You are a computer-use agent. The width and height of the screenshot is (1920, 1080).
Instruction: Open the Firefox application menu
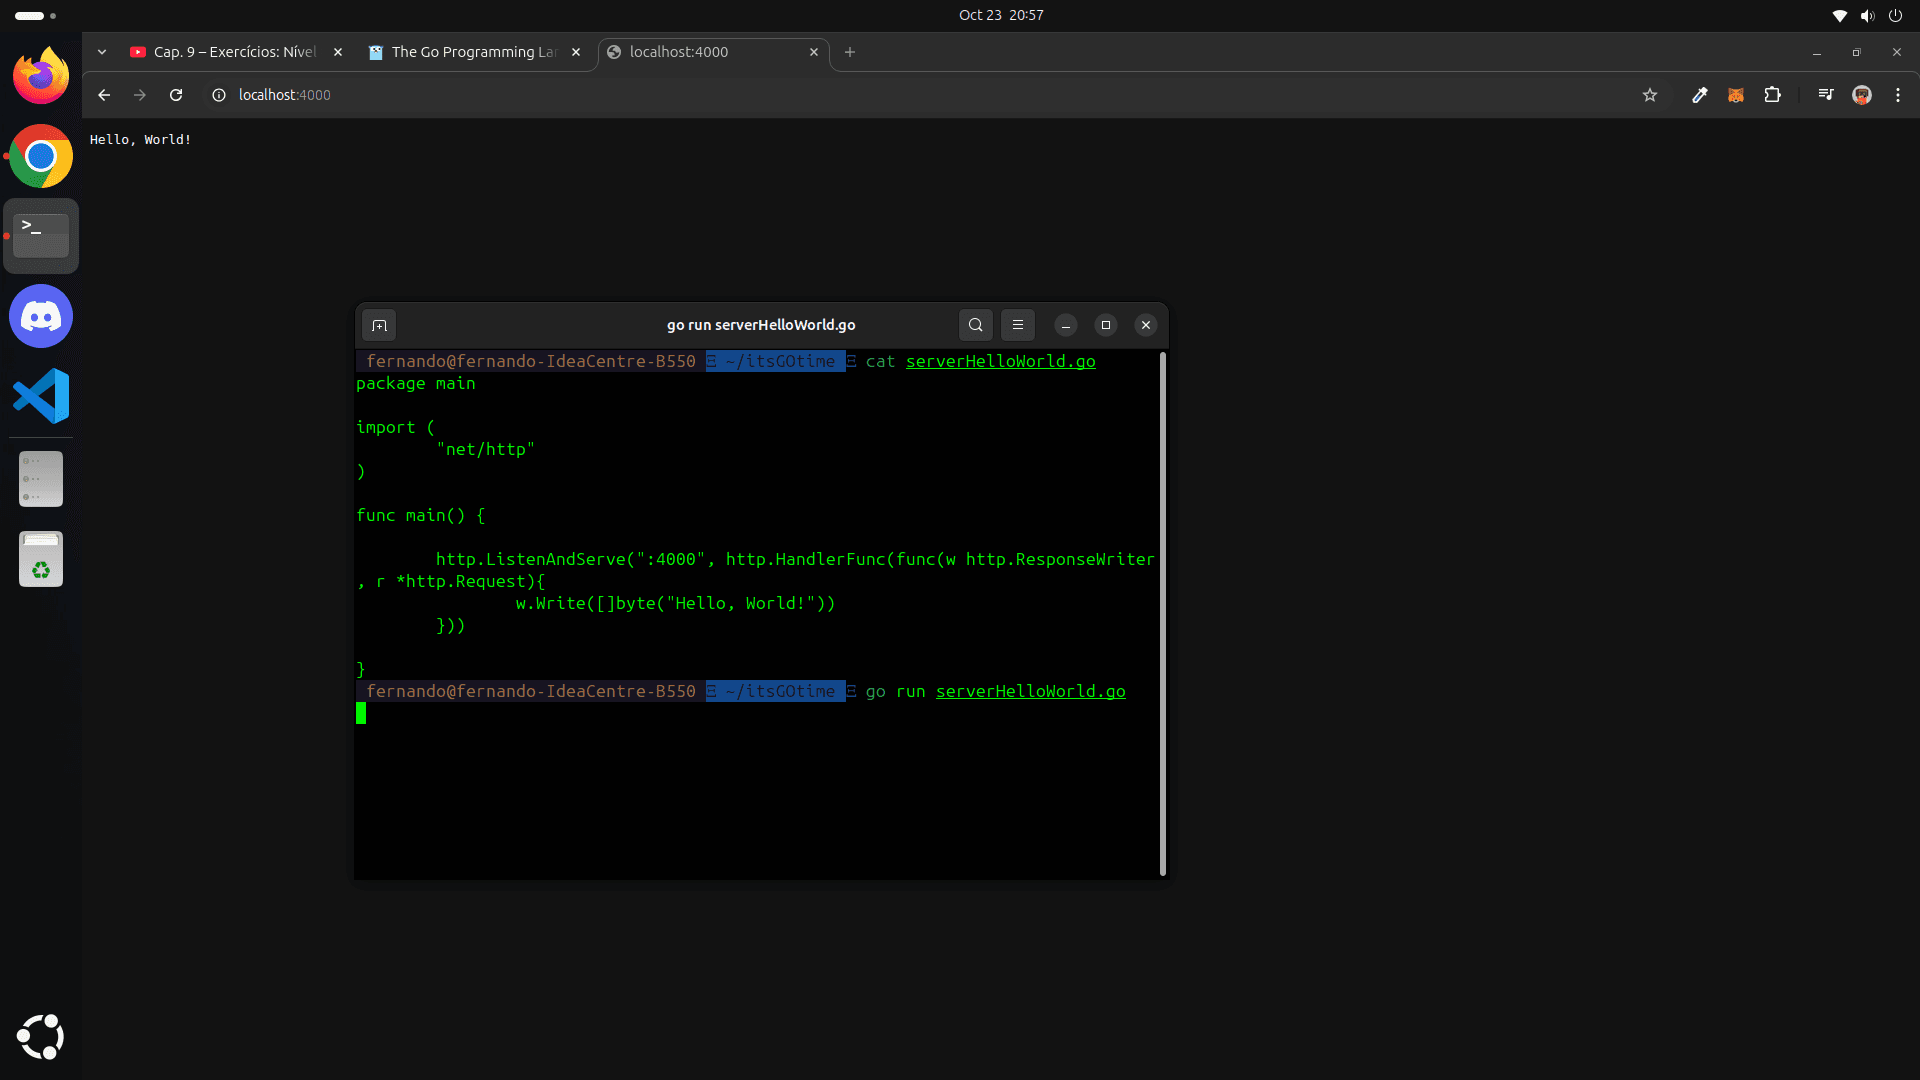[1897, 95]
